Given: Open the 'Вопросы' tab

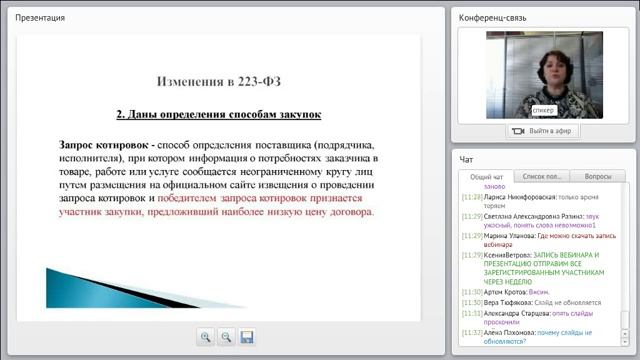Looking at the screenshot, I should click(598, 176).
